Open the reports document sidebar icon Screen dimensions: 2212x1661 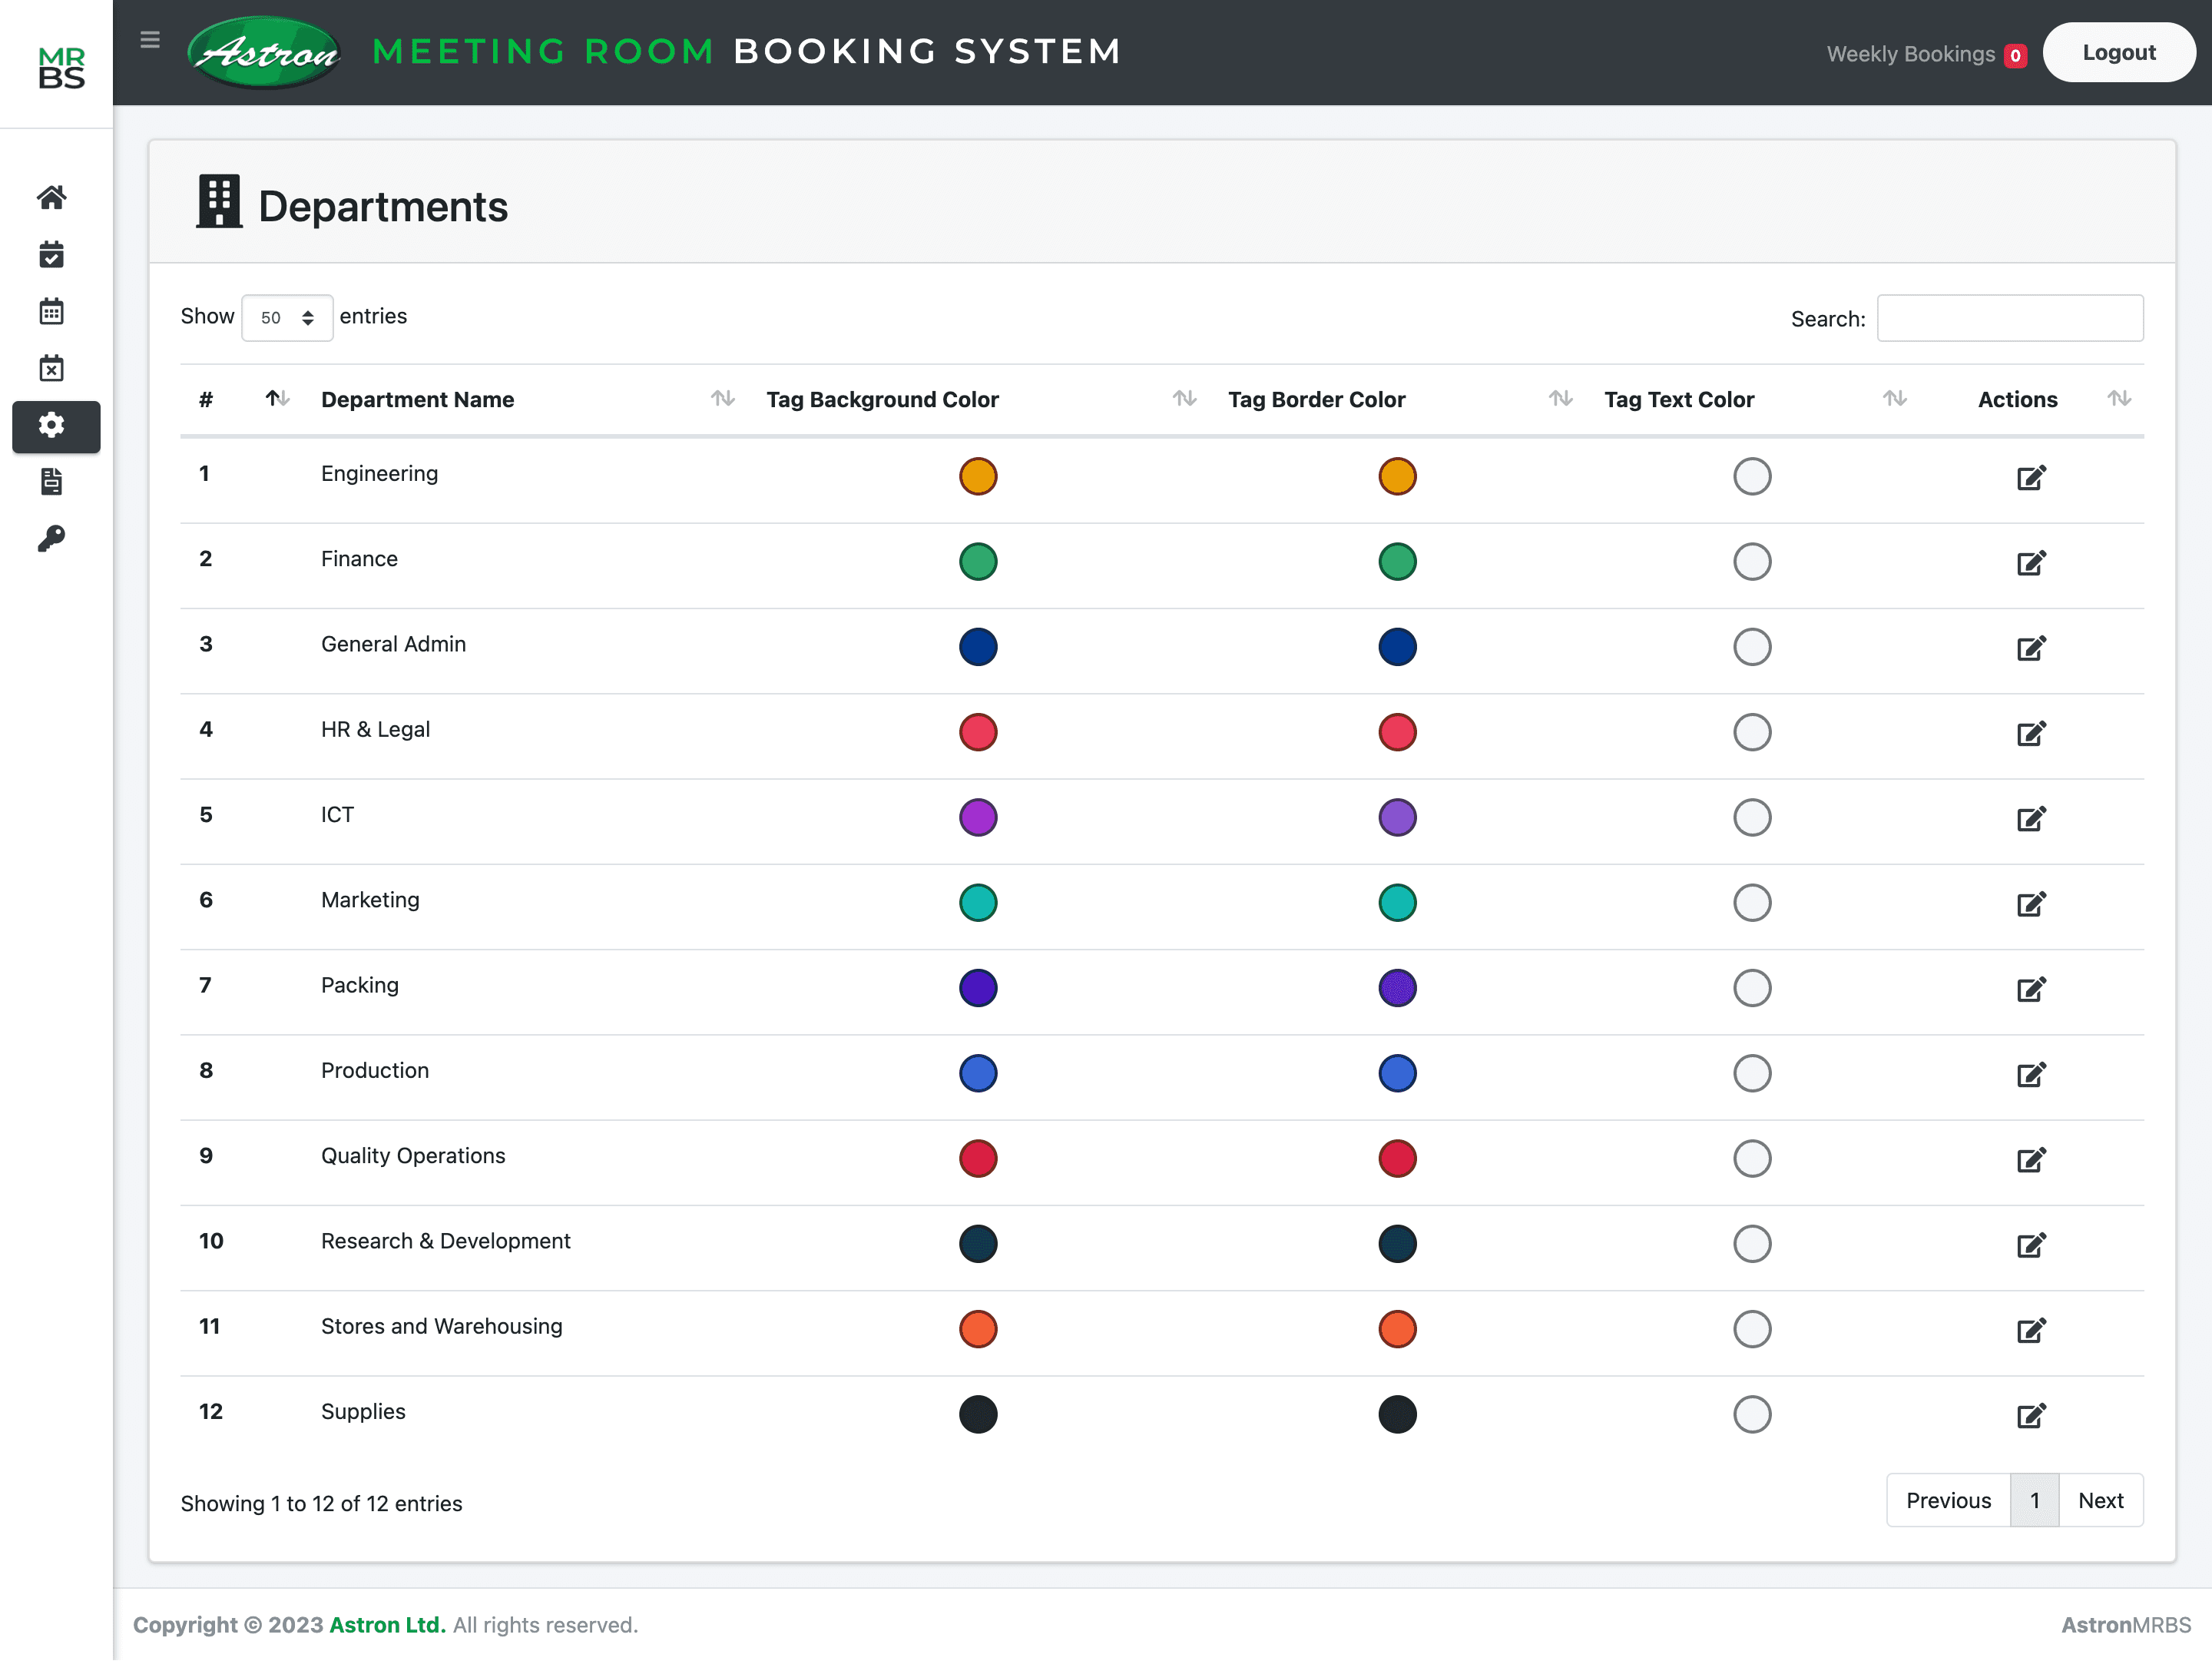(x=52, y=482)
